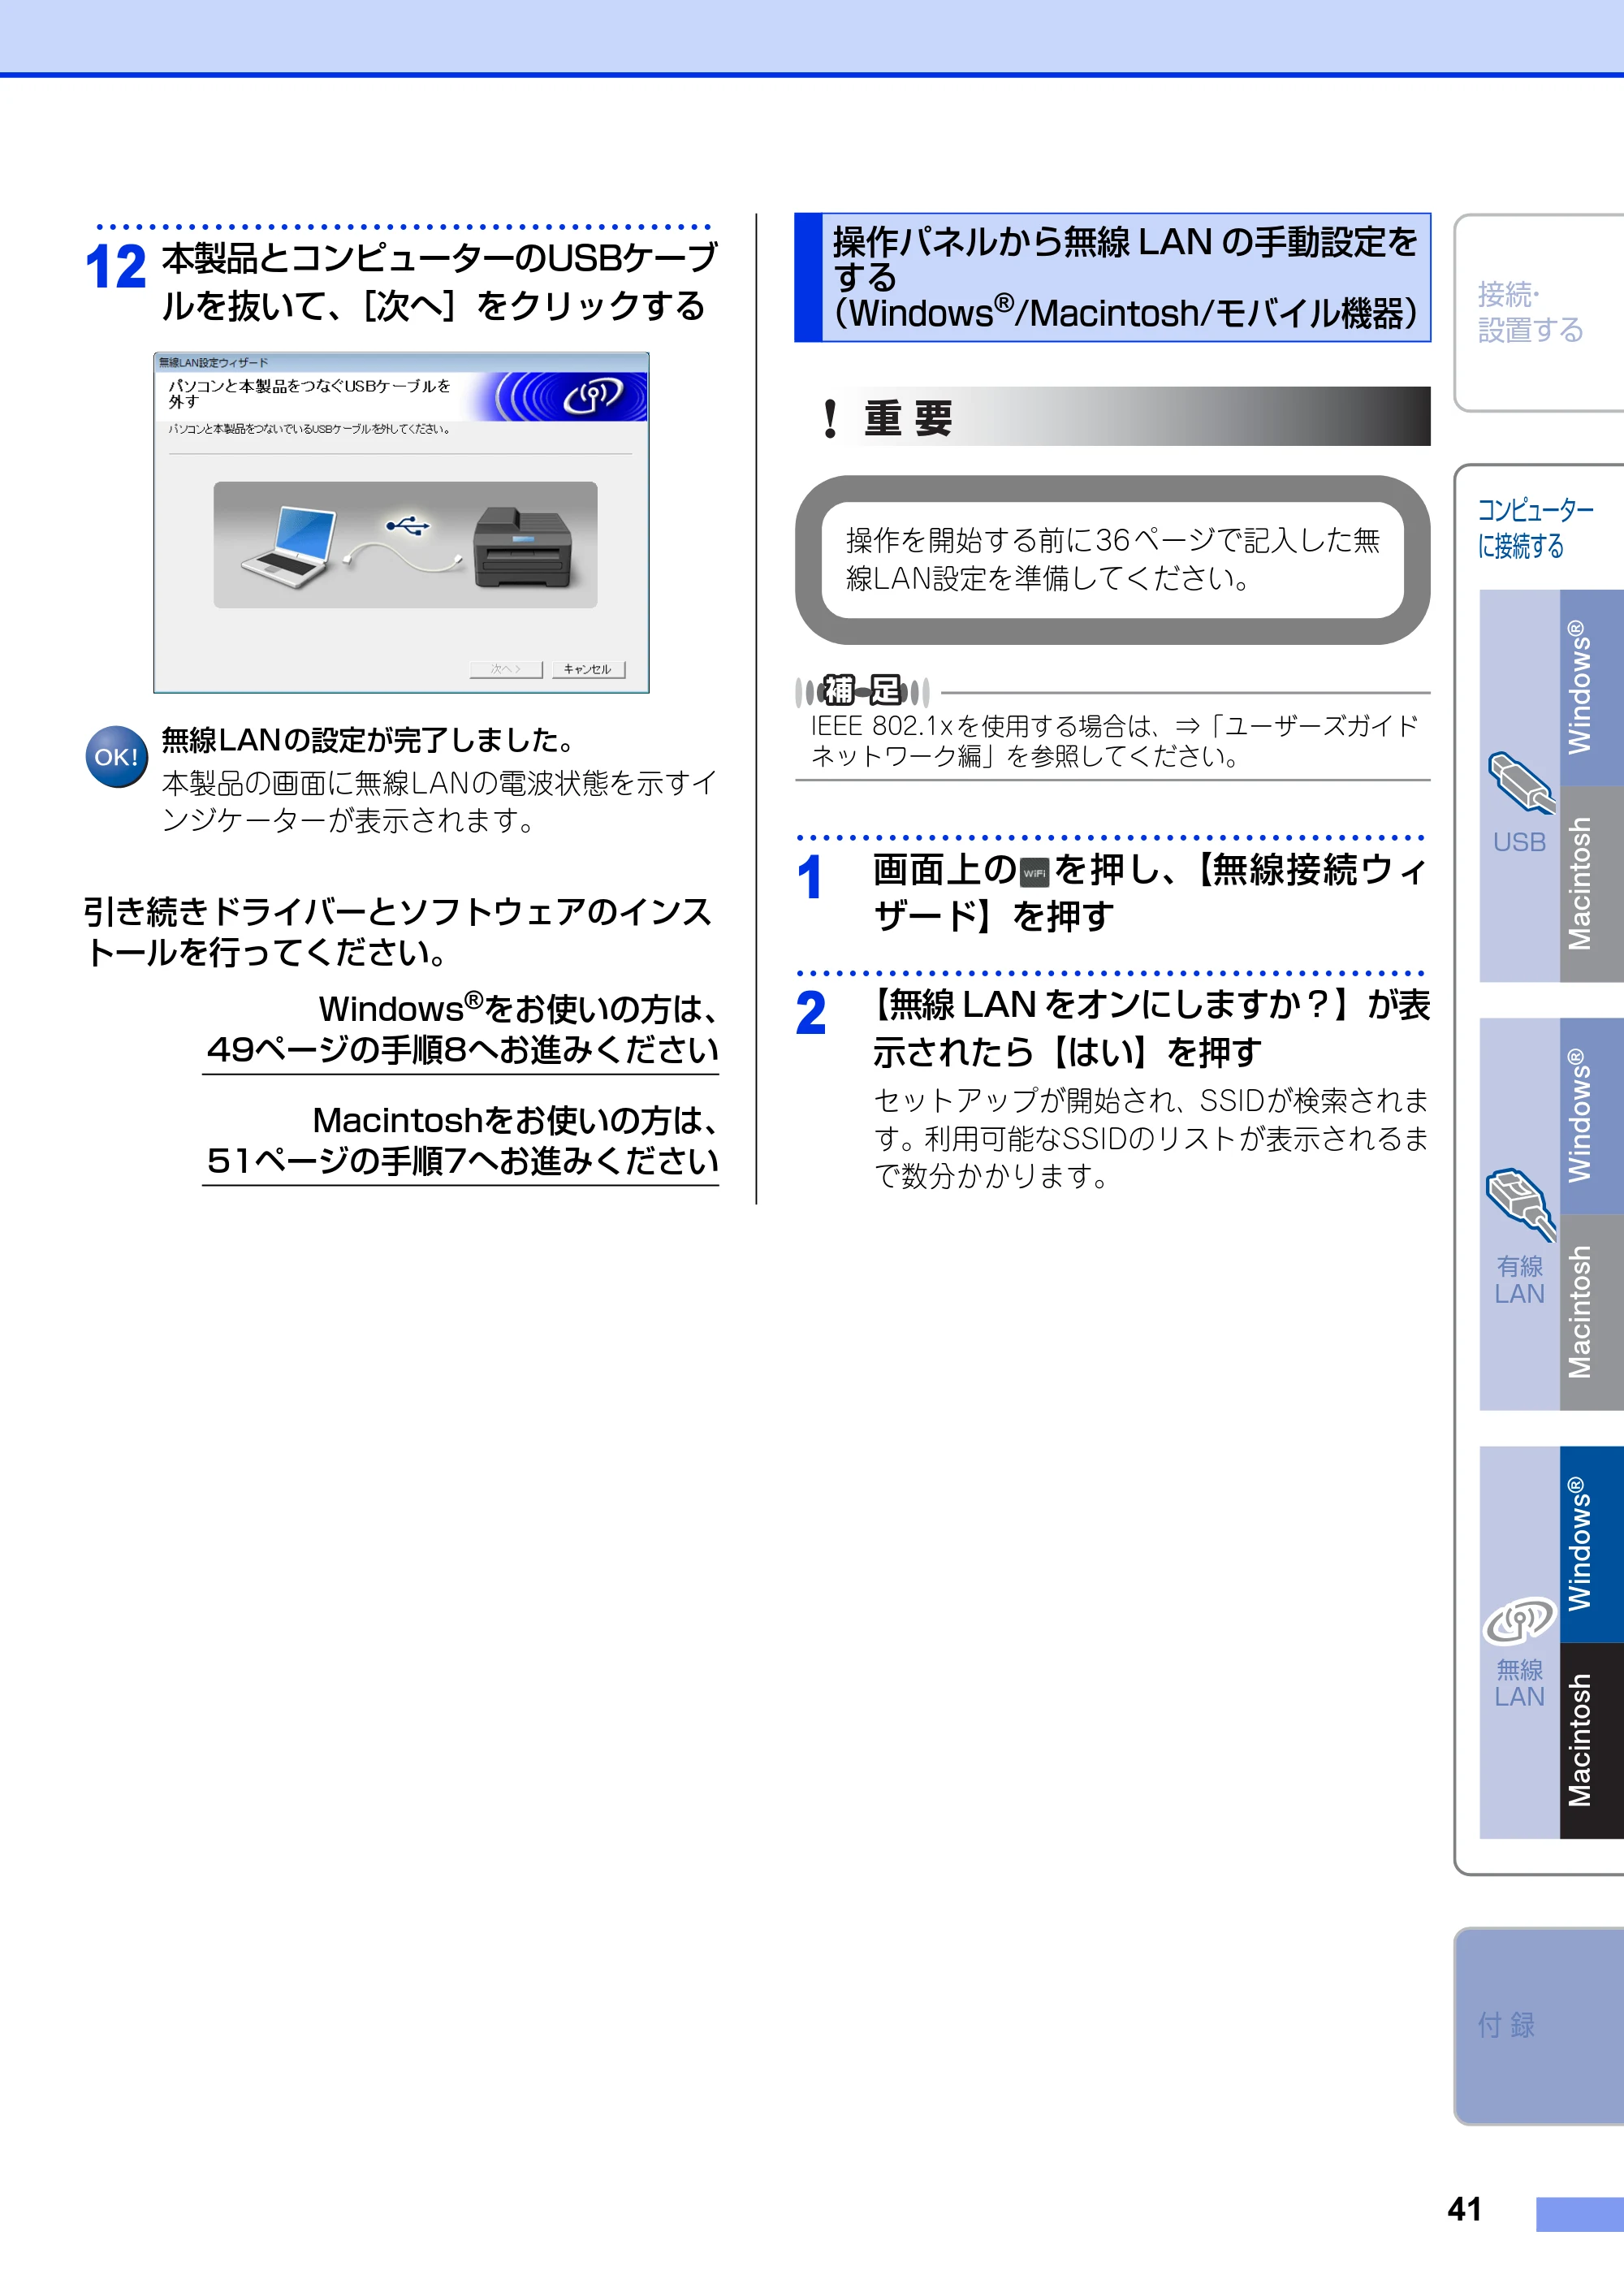Click the page number 41
This screenshot has width=1624, height=2292.
1464,2209
